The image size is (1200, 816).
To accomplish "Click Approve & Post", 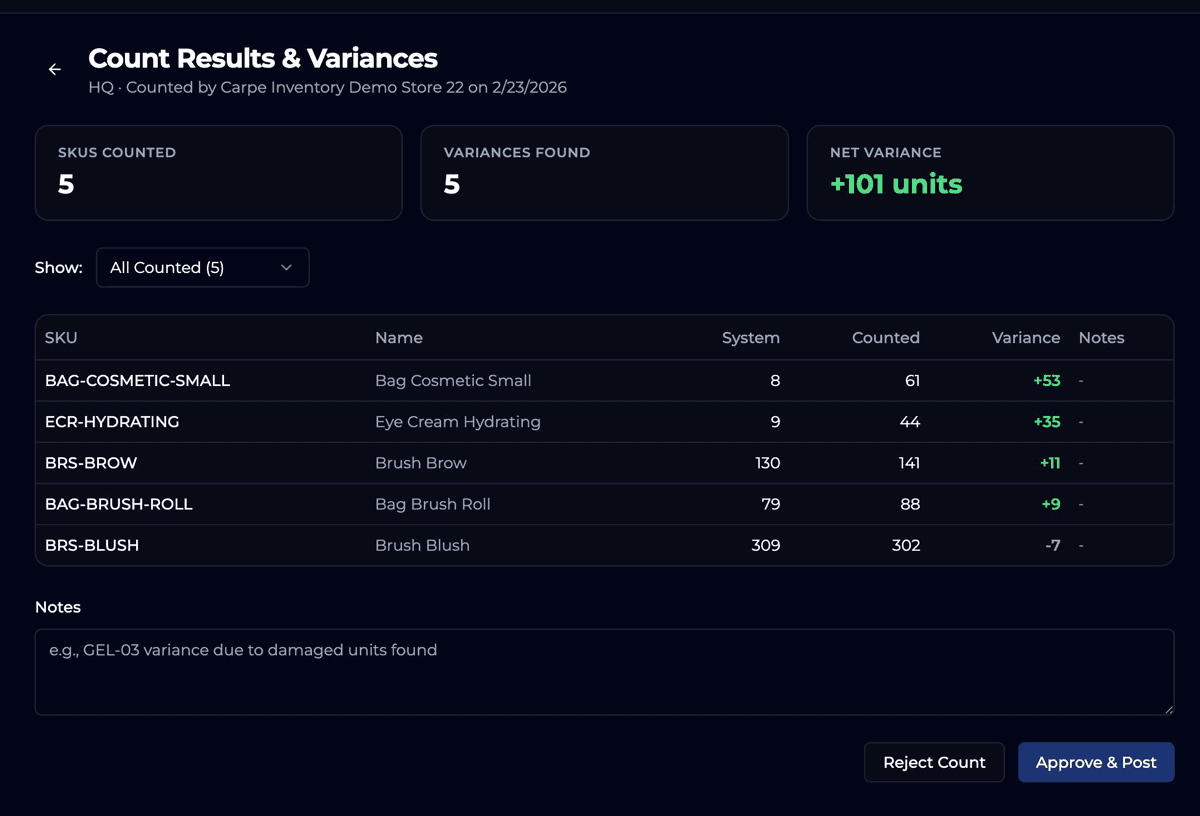I will [x=1096, y=762].
